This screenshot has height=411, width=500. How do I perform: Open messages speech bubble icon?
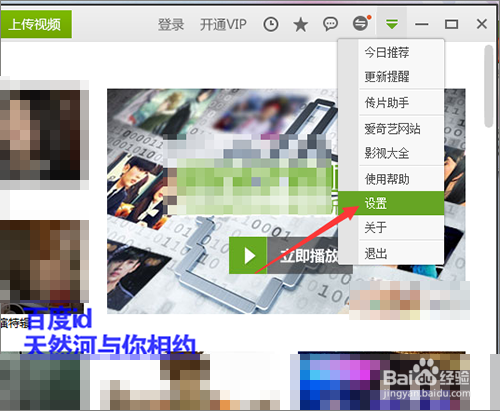point(330,24)
